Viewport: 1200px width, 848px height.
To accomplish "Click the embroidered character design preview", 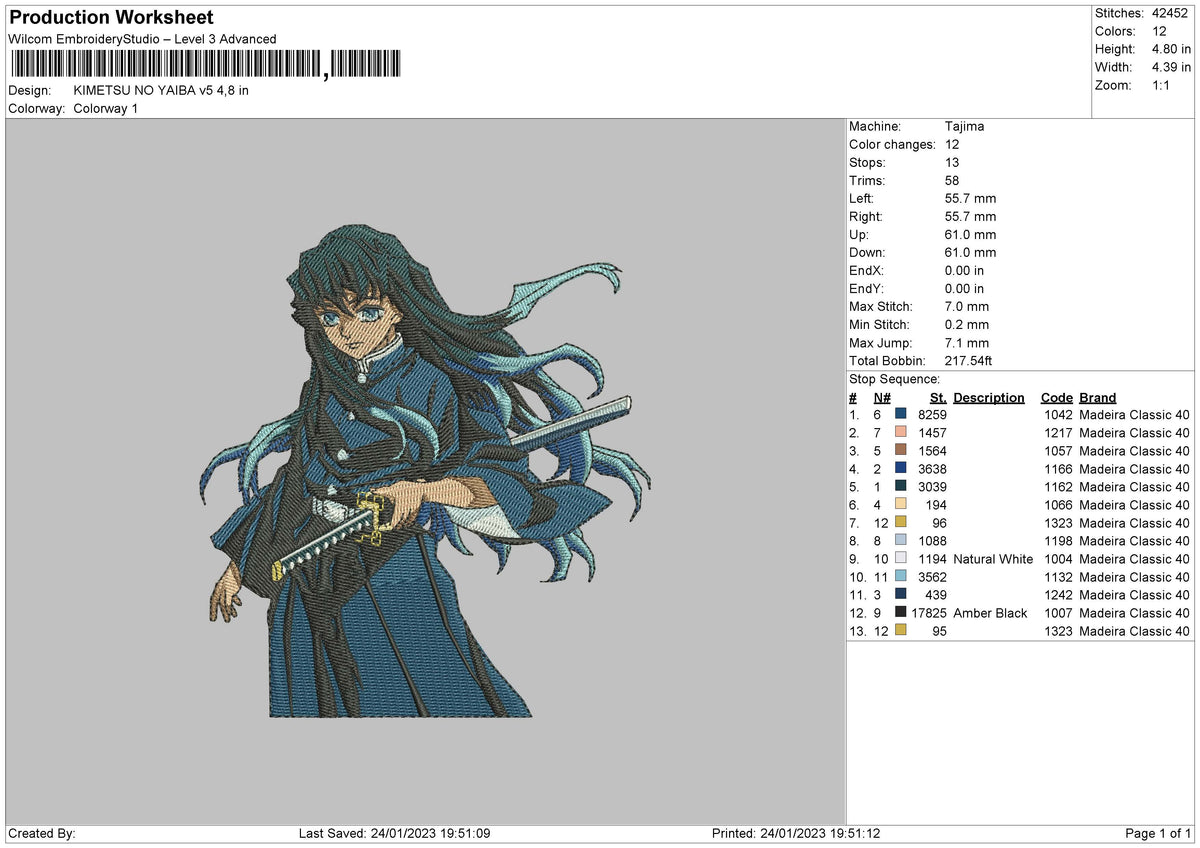I will (425, 470).
